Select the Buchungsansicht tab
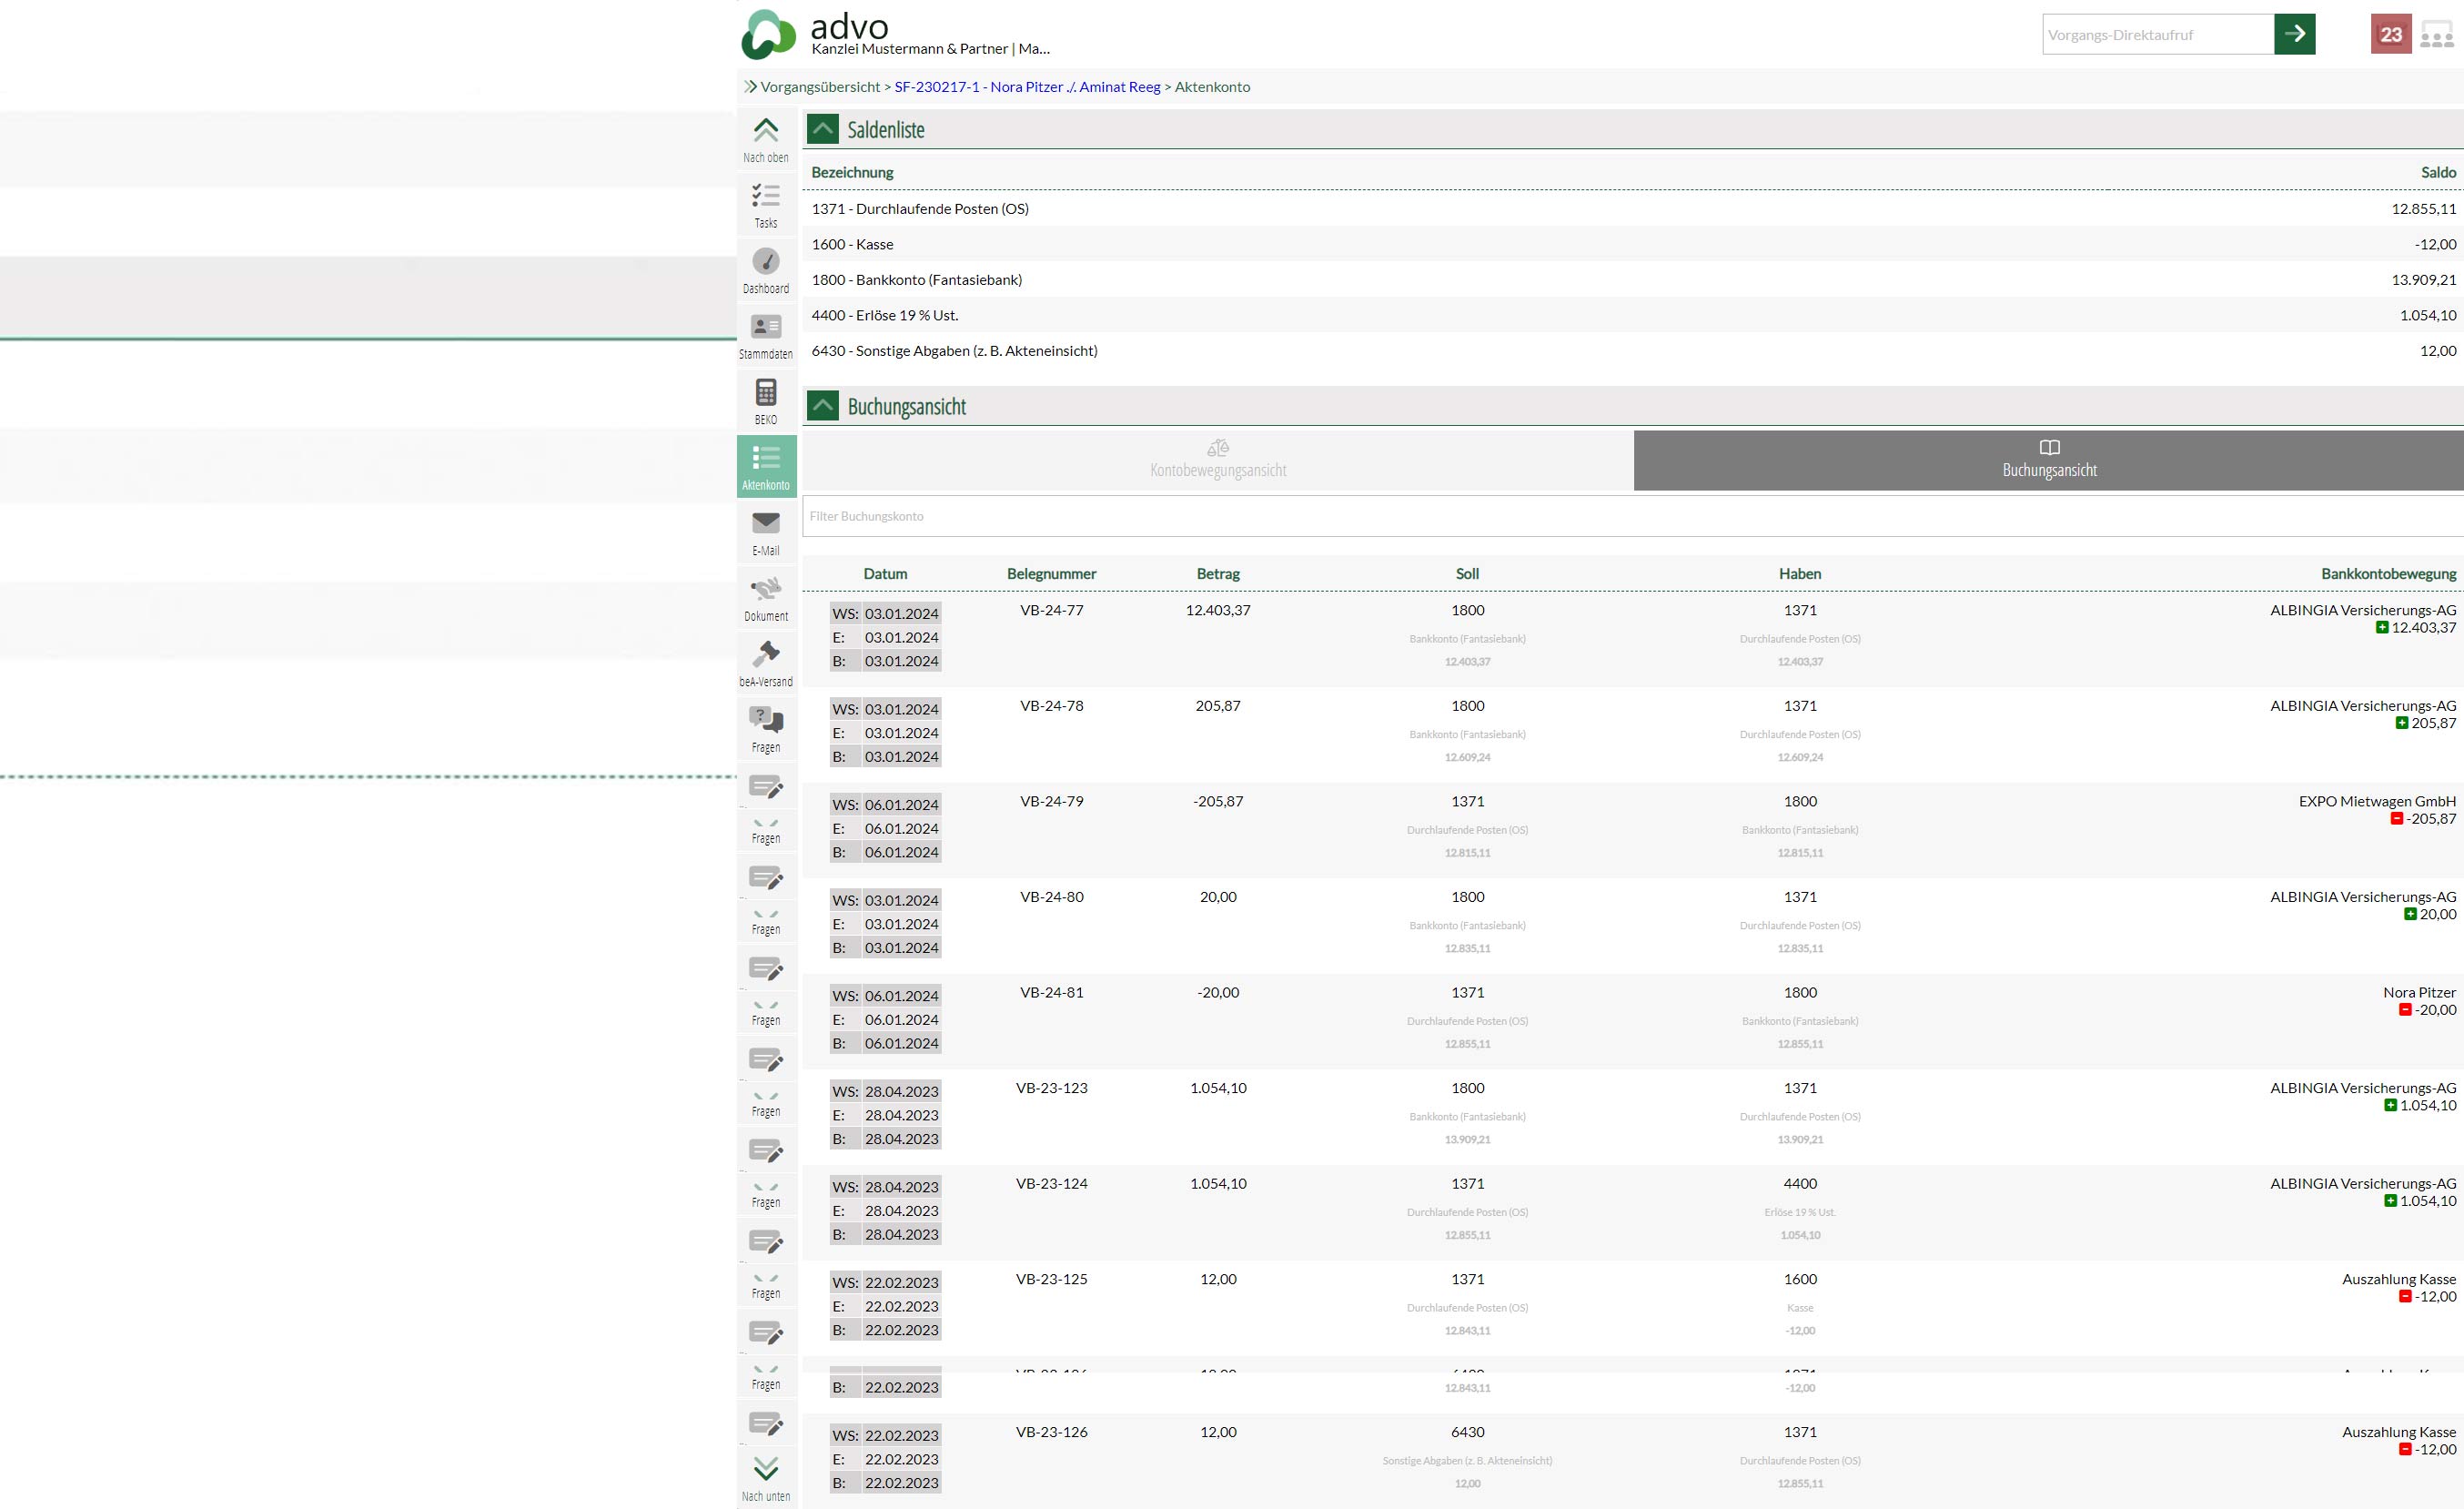This screenshot has height=1509, width=2464. coord(2048,460)
